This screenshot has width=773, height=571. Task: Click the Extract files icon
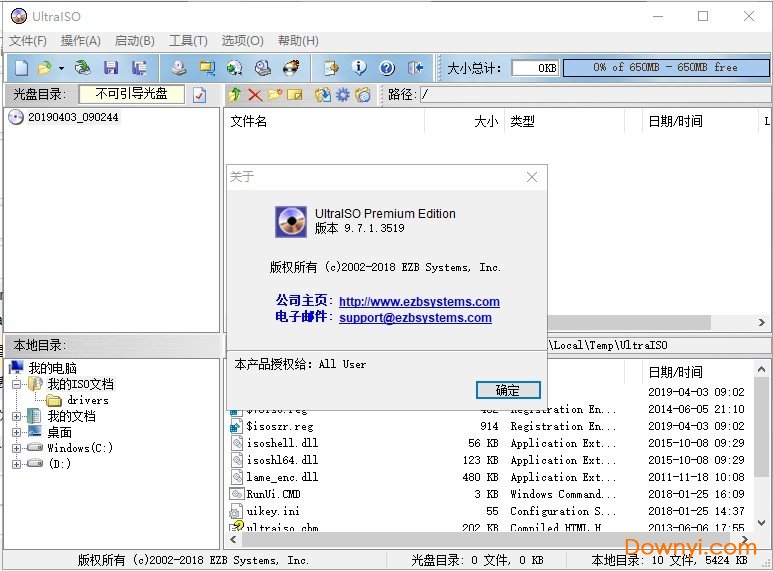pos(323,94)
